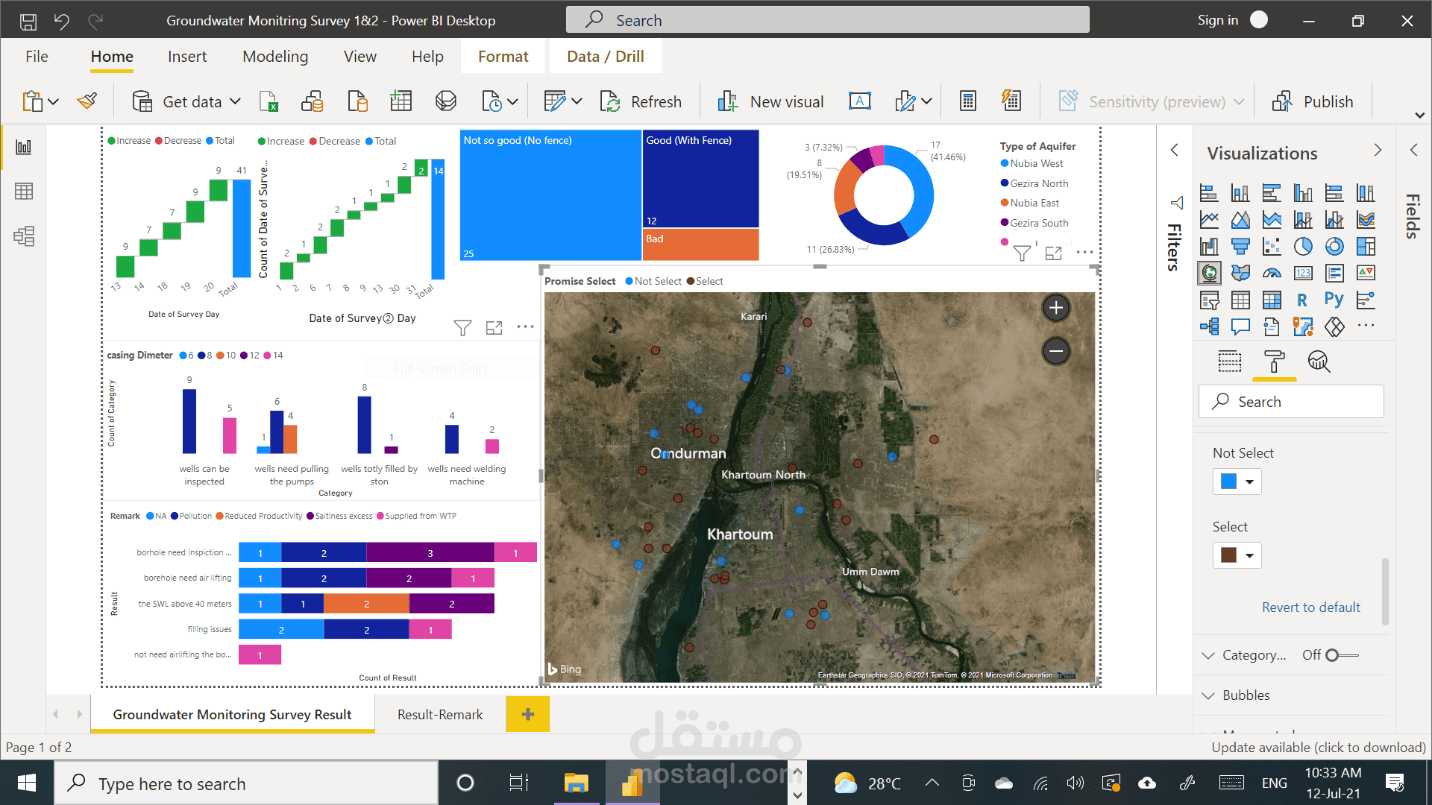
Task: Open the File menu
Action: [37, 56]
